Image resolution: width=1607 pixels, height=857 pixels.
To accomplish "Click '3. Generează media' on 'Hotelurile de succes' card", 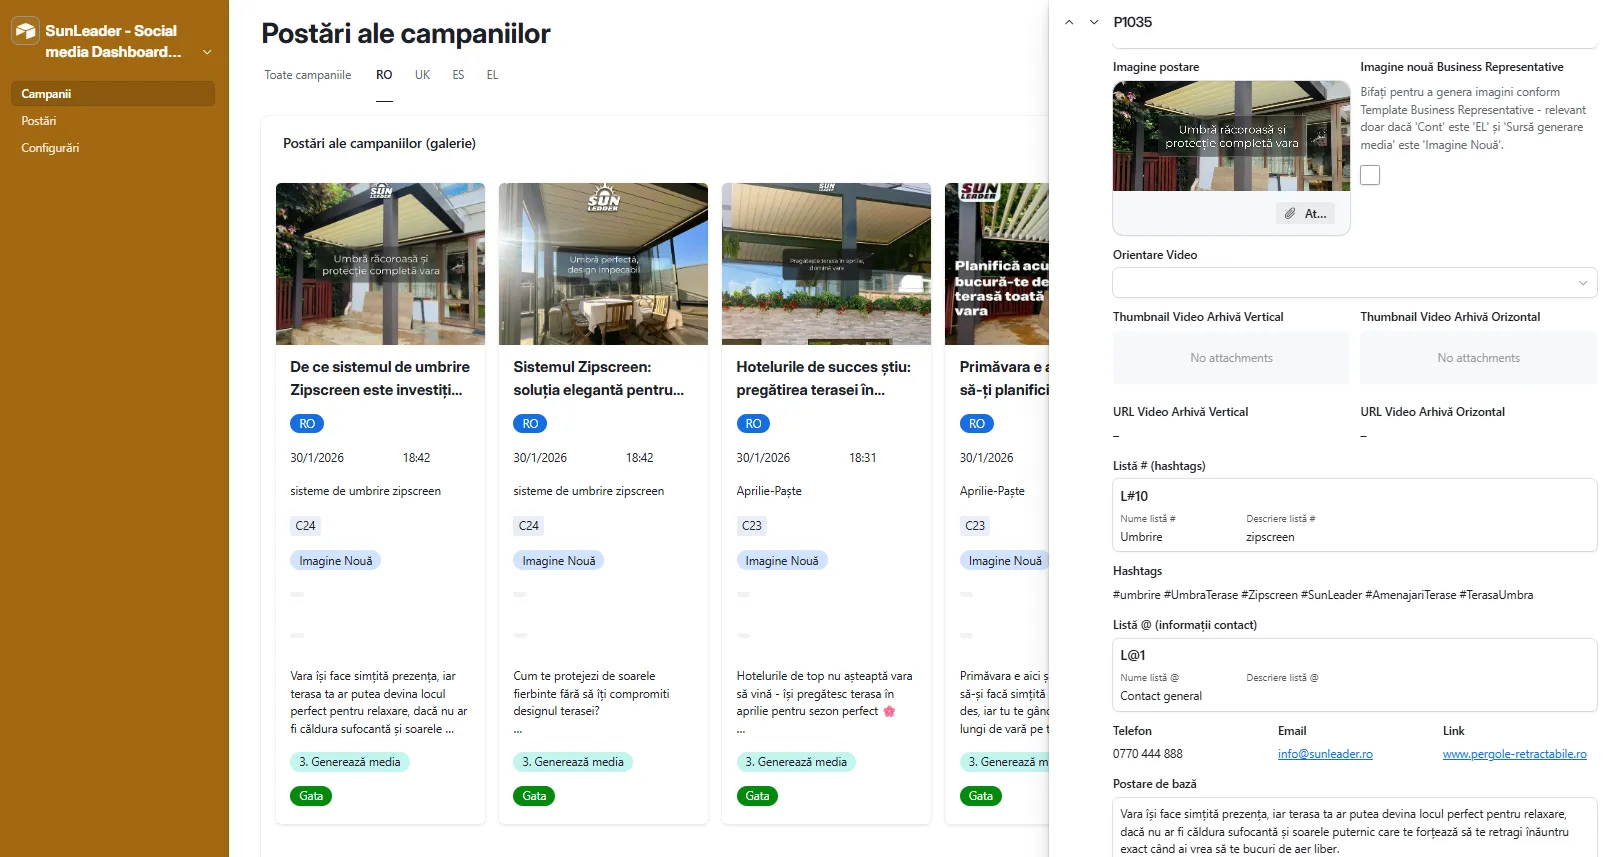I will click(796, 762).
